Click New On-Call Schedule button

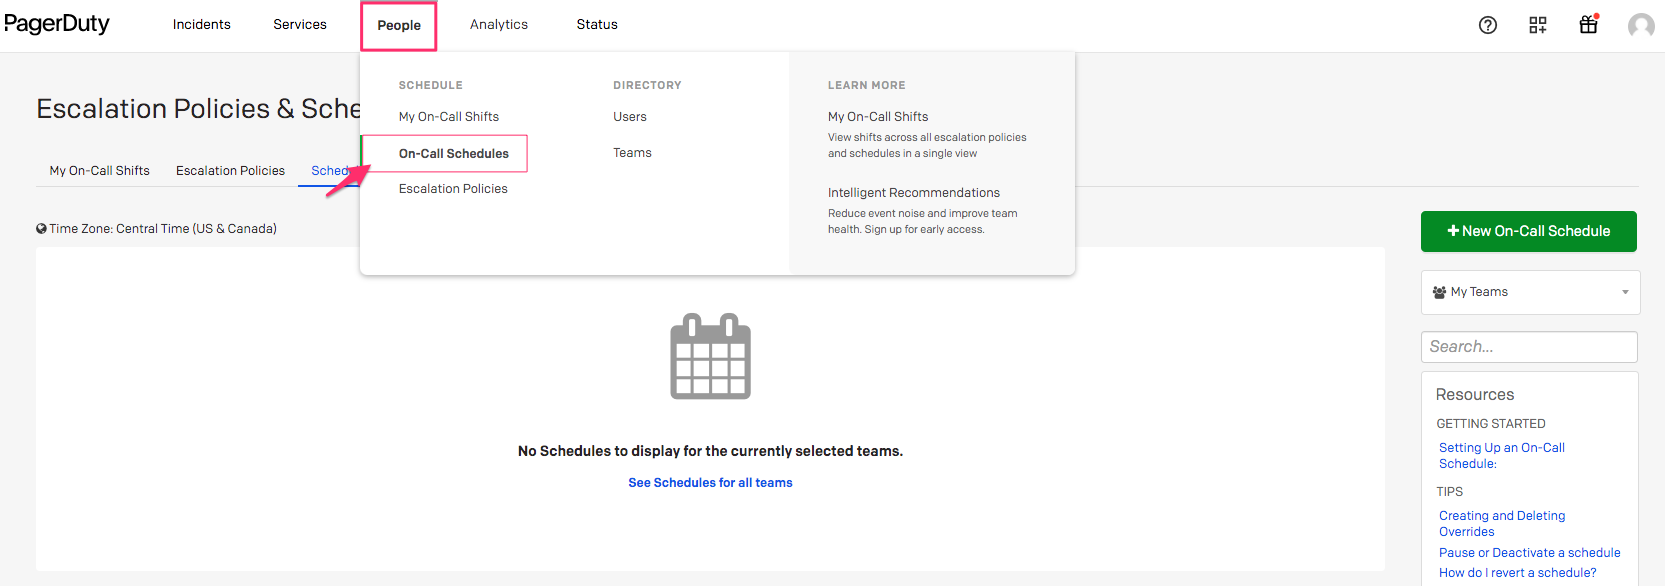(x=1528, y=231)
